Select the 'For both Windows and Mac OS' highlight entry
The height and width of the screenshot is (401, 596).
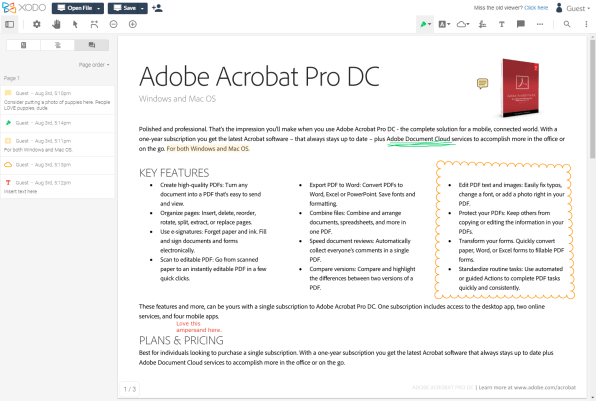tap(57, 145)
